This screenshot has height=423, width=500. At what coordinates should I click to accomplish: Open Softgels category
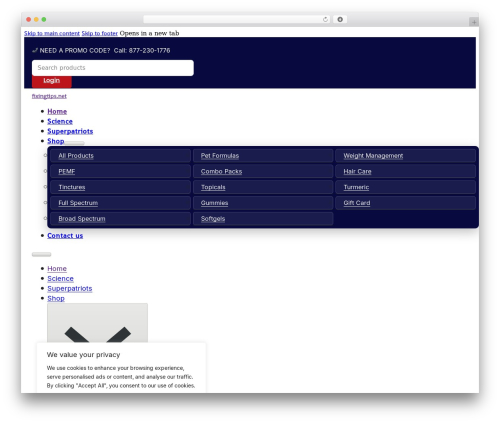pyautogui.click(x=213, y=219)
